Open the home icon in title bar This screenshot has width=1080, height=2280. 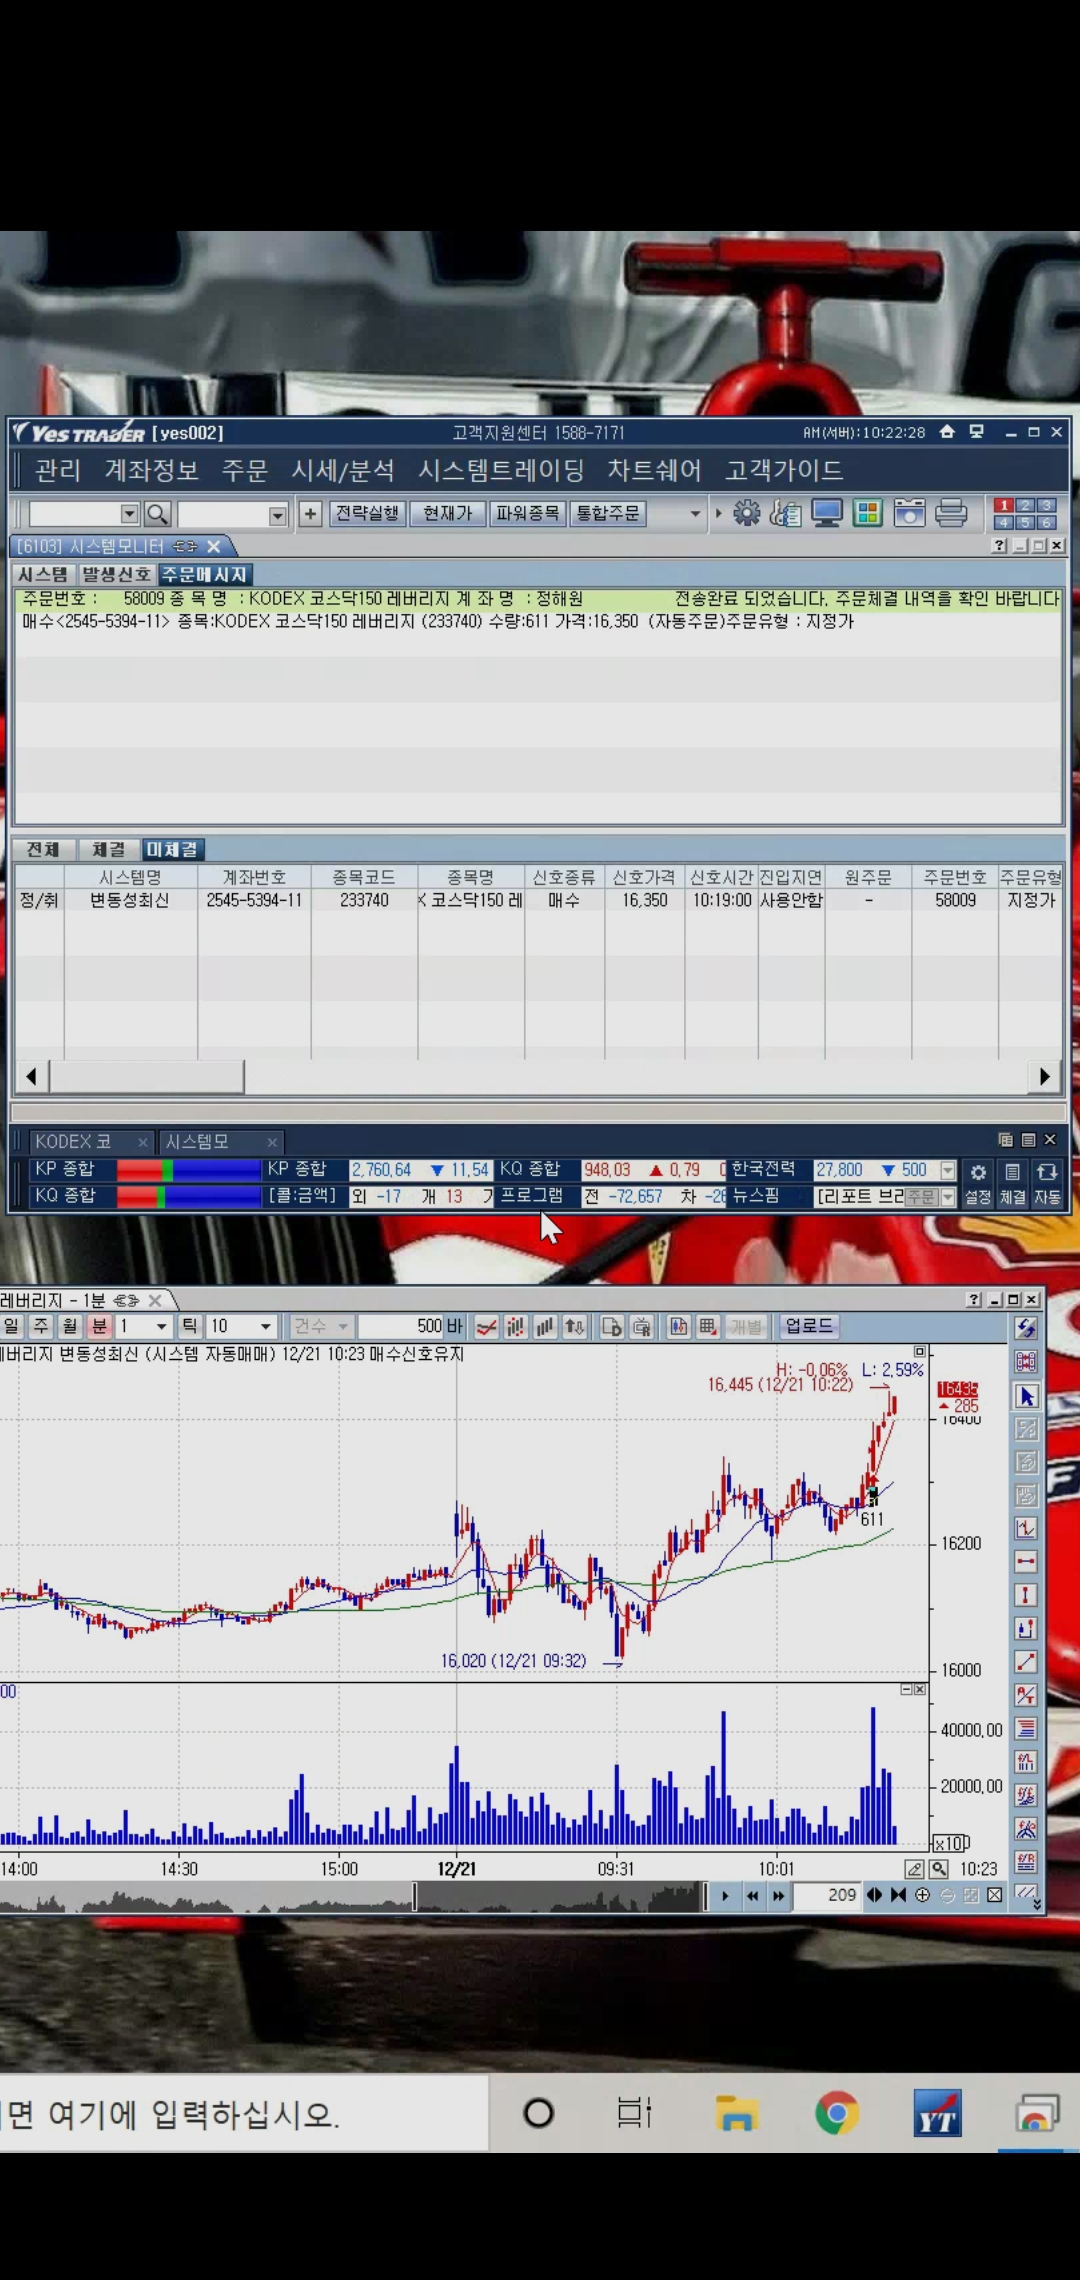(x=947, y=432)
